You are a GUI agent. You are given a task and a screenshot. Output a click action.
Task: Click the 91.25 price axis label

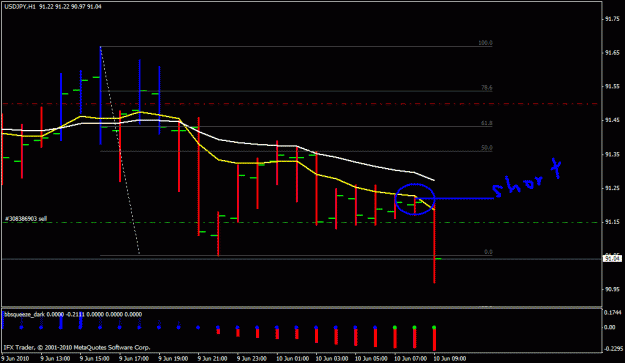point(612,188)
